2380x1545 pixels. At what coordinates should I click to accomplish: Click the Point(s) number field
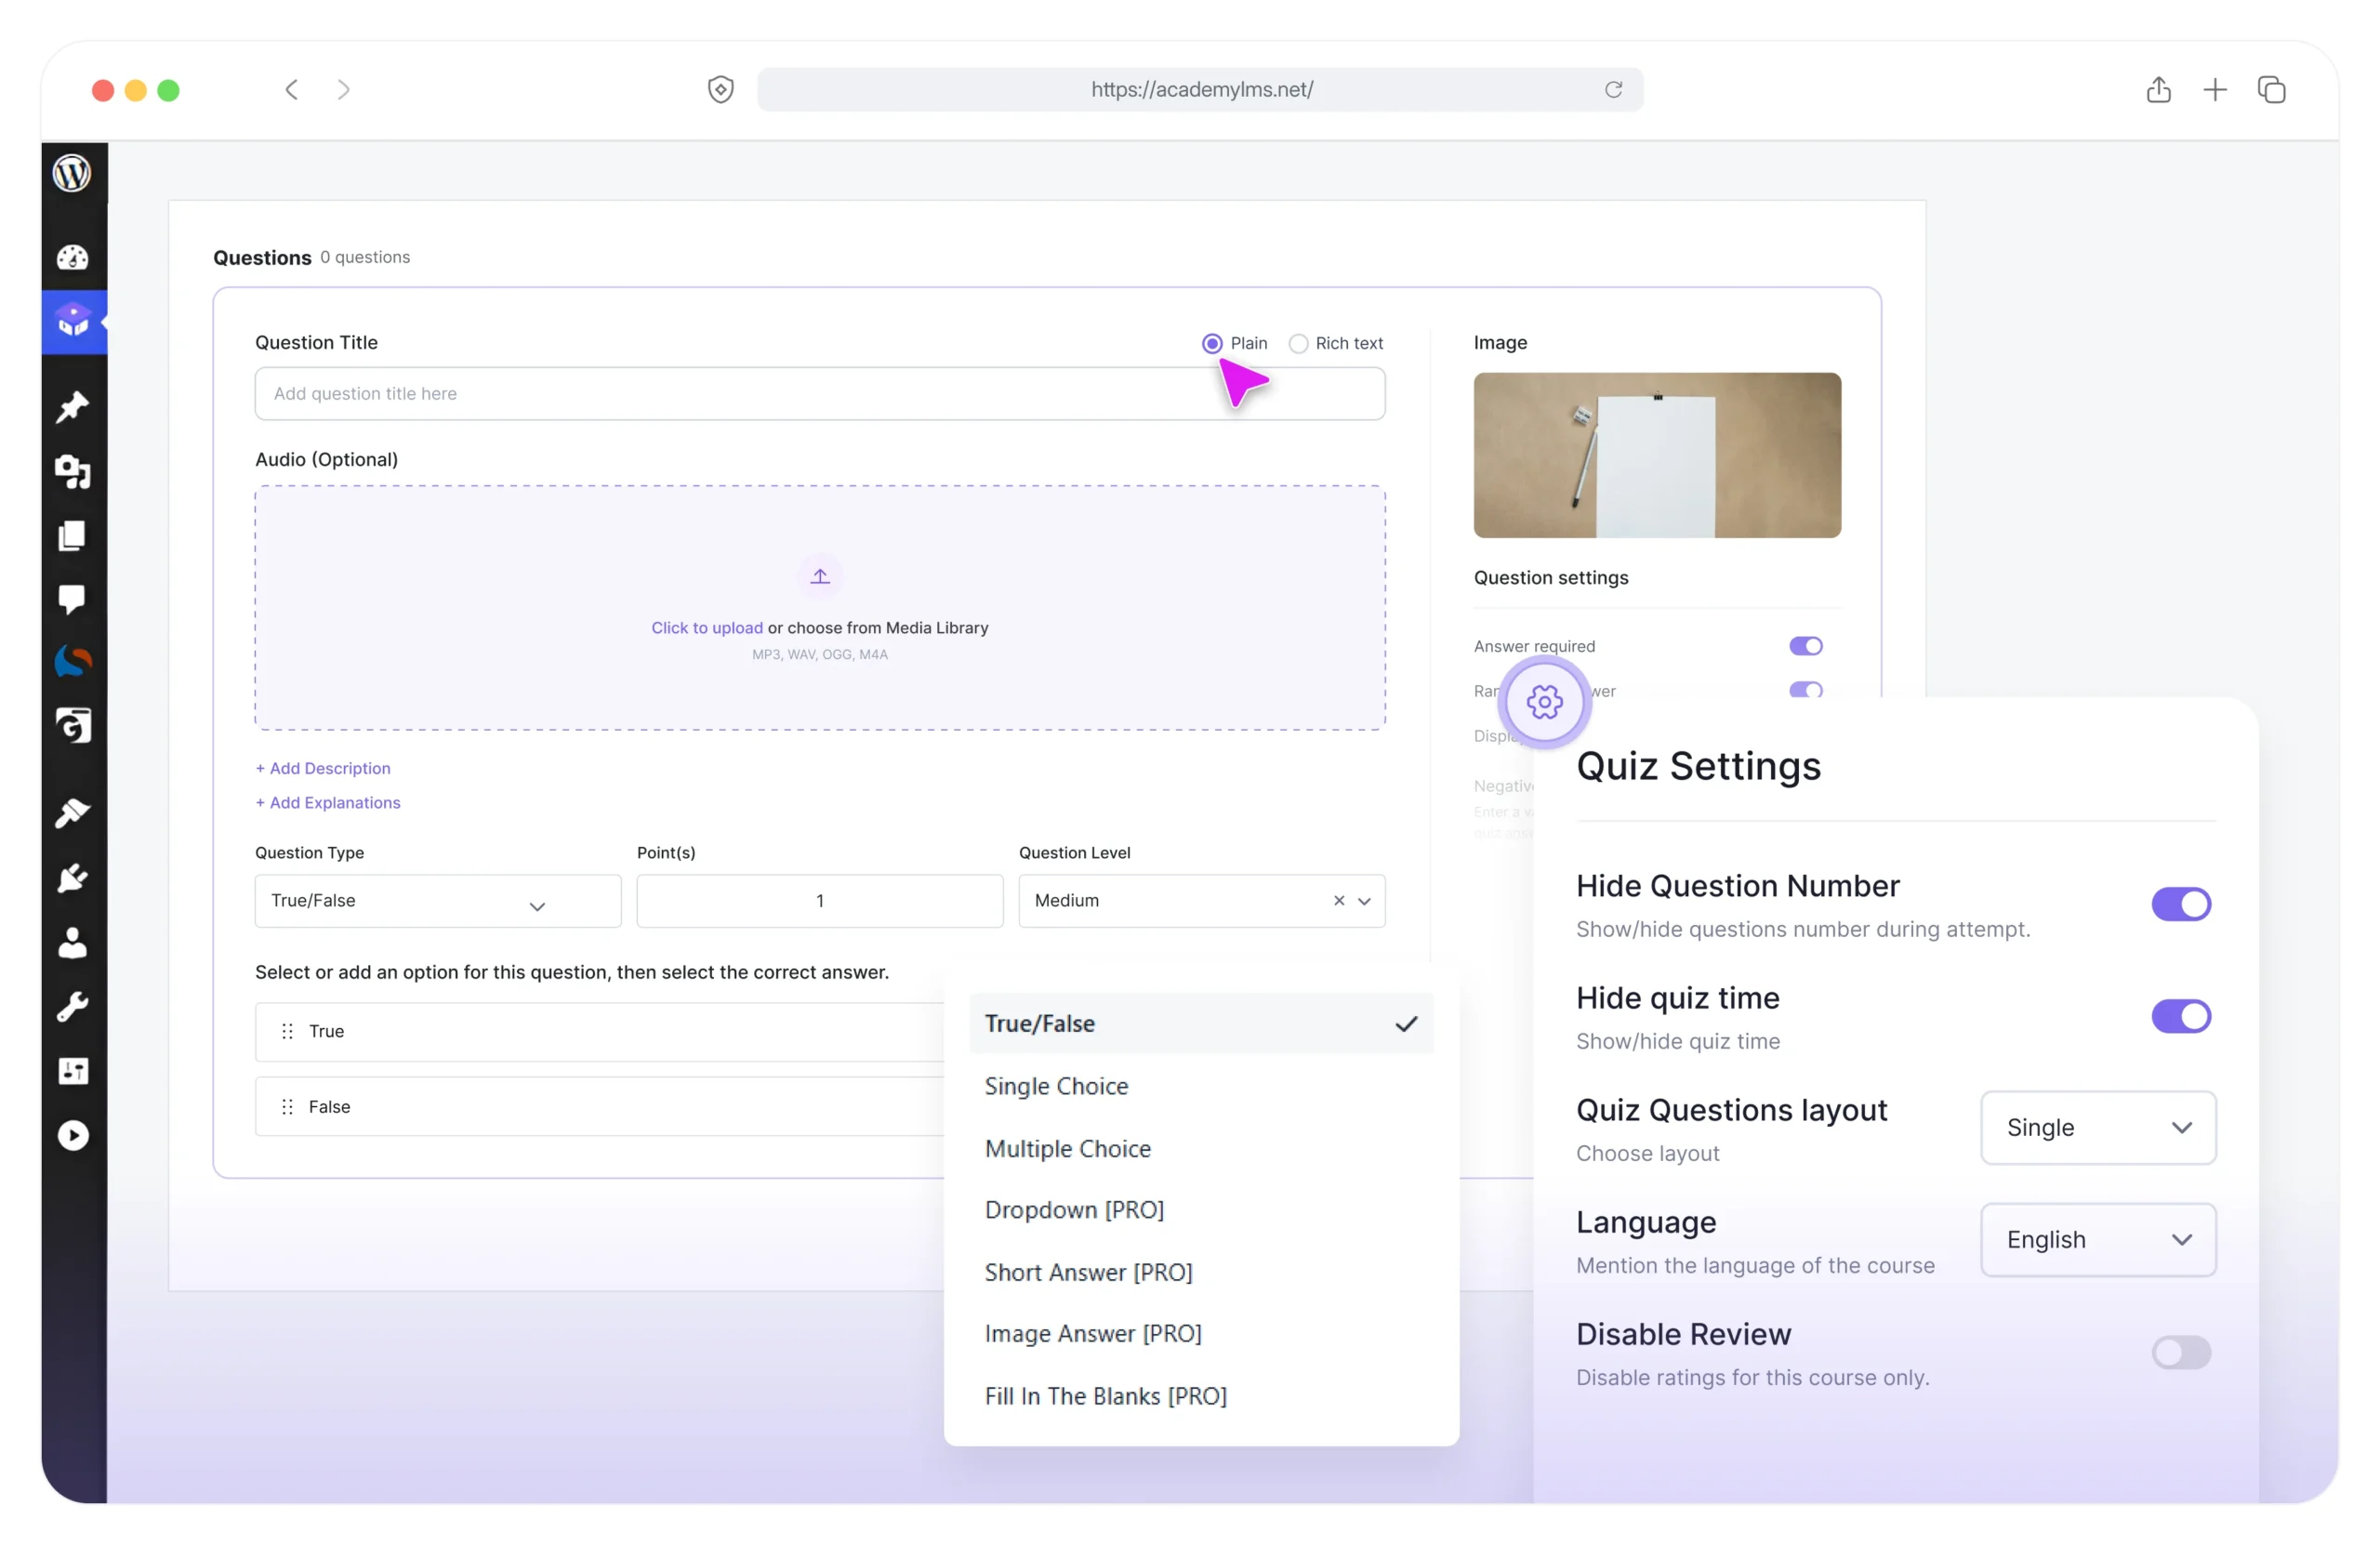pos(820,902)
